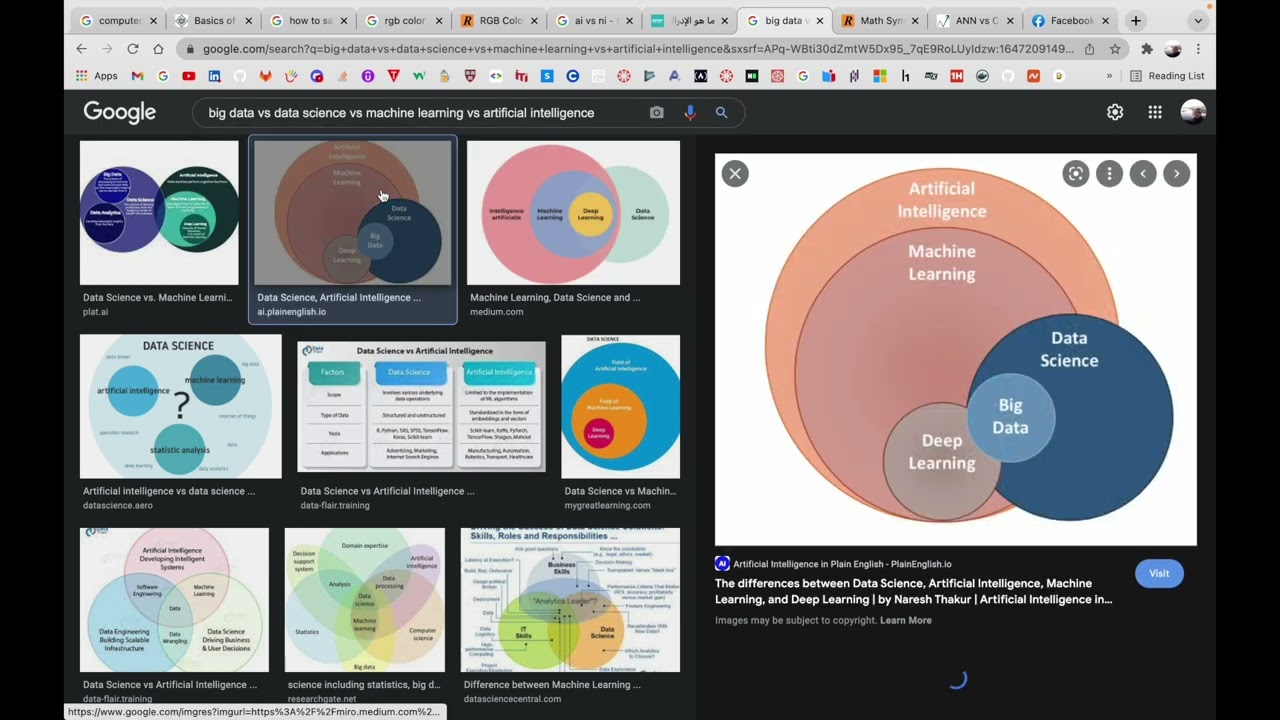Open the datasciencecentral.com image thumbnail
1280x720 pixels.
click(x=570, y=600)
